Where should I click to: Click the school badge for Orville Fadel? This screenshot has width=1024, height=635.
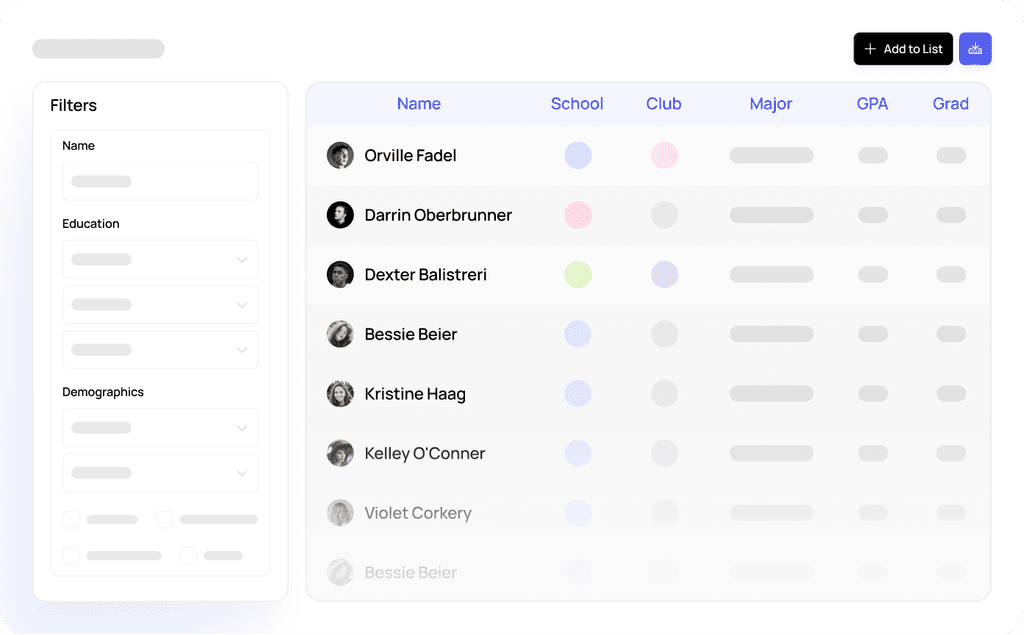coord(577,155)
